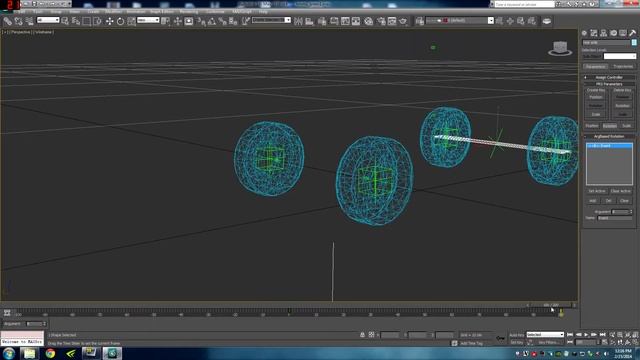
Task: Click the Clear Active button
Action: coord(620,191)
